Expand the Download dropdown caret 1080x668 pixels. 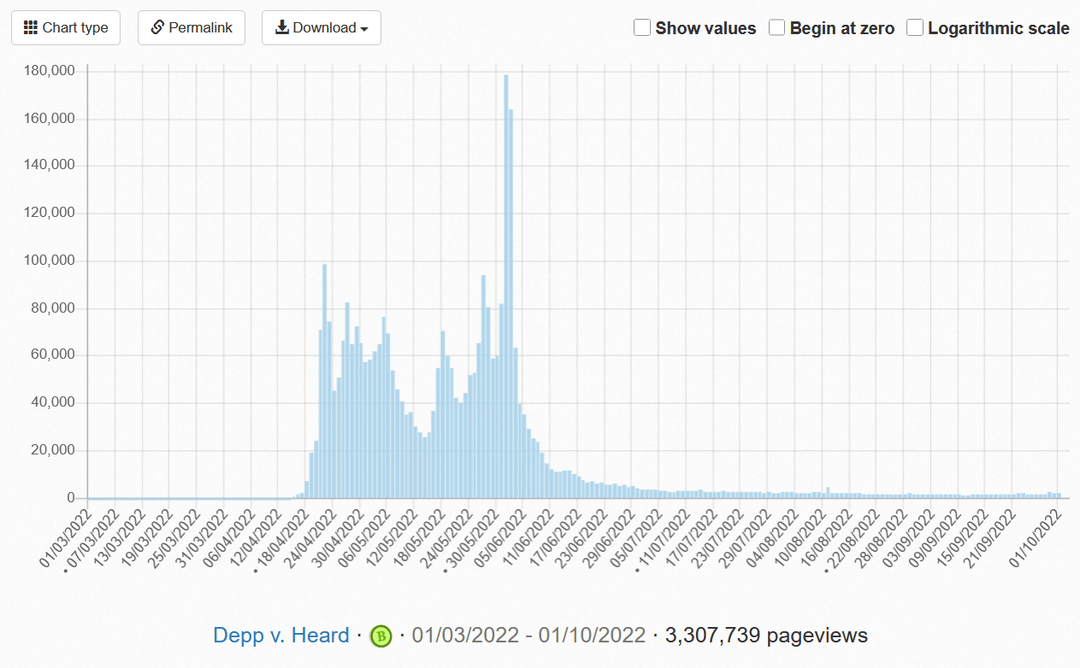click(x=364, y=29)
